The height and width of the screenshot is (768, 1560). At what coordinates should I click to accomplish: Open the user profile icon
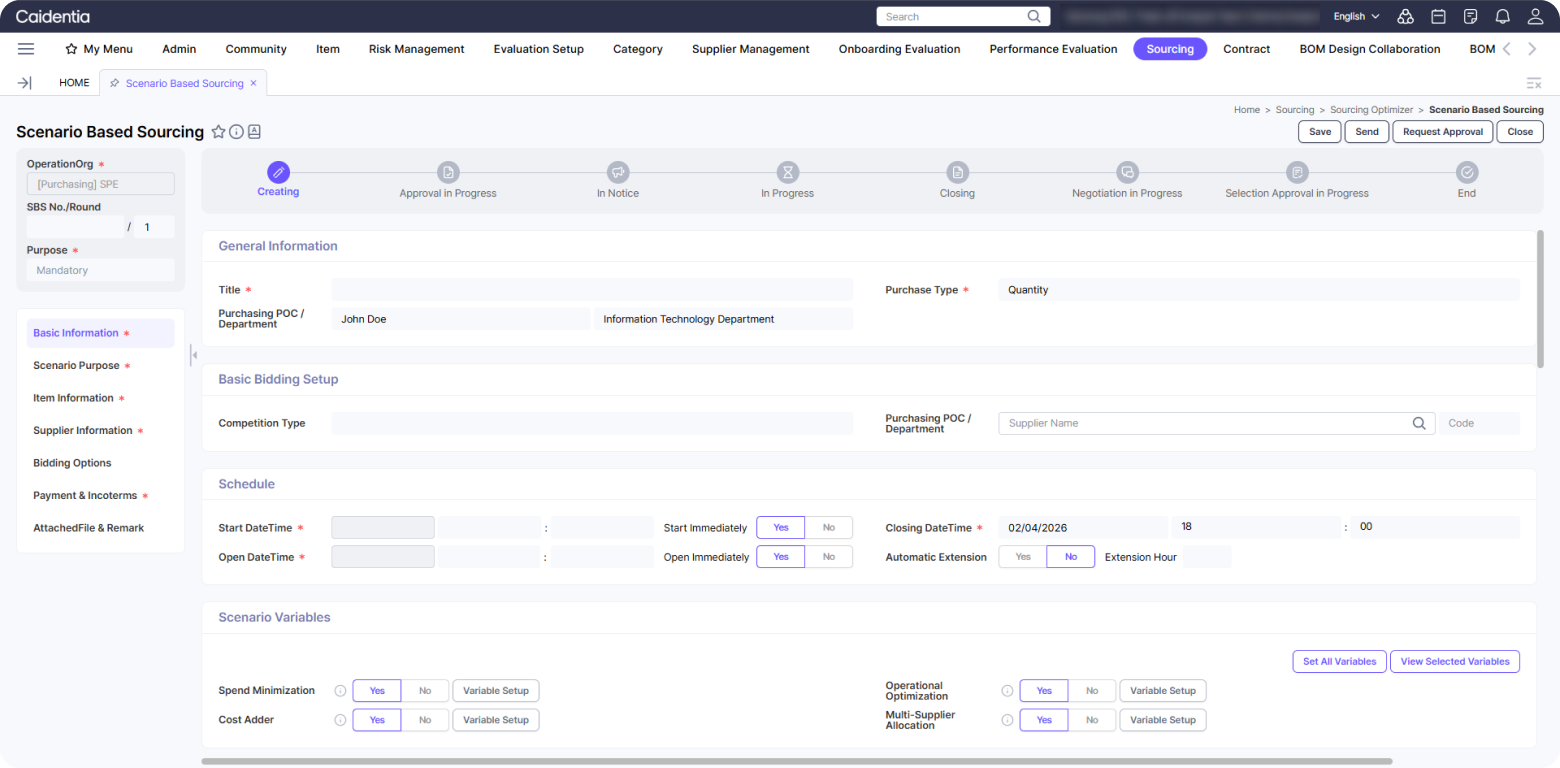click(x=1535, y=16)
